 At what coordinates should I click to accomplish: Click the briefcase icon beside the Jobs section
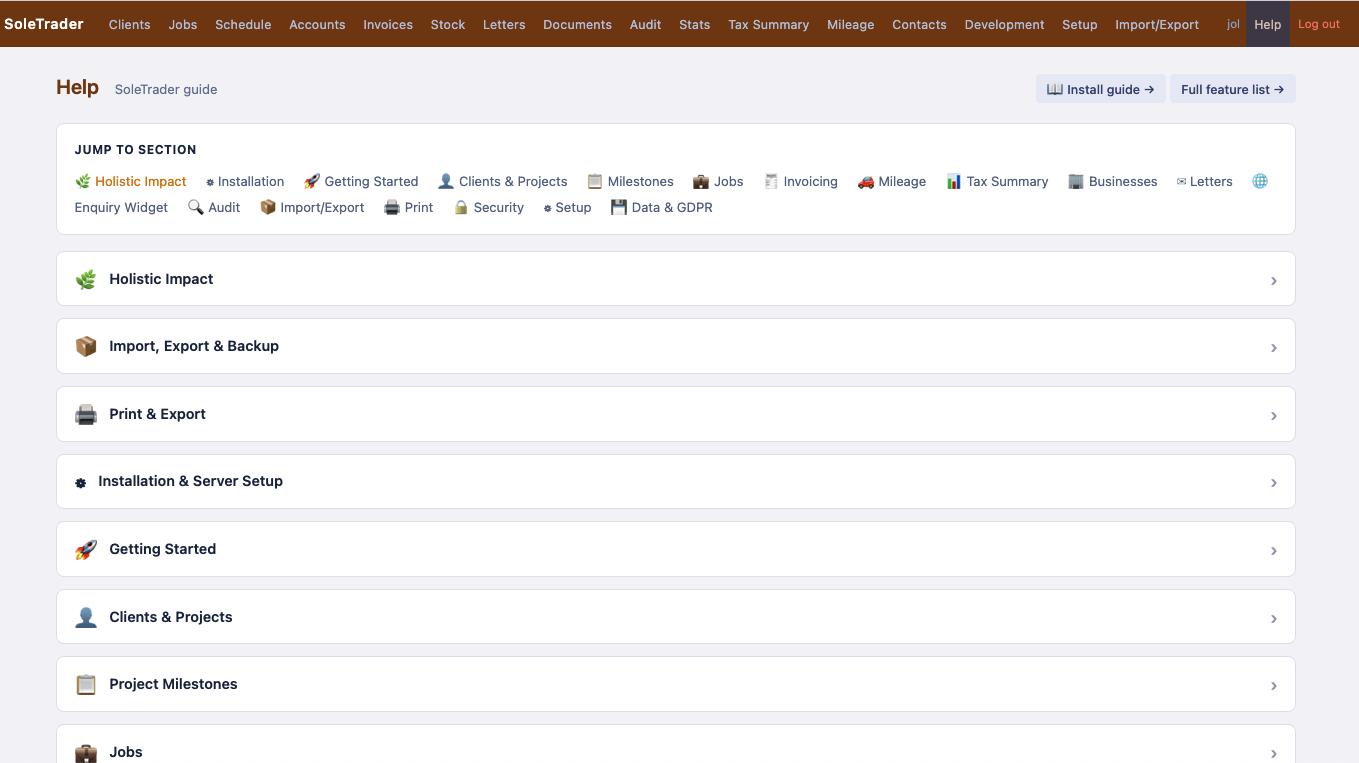click(x=86, y=753)
